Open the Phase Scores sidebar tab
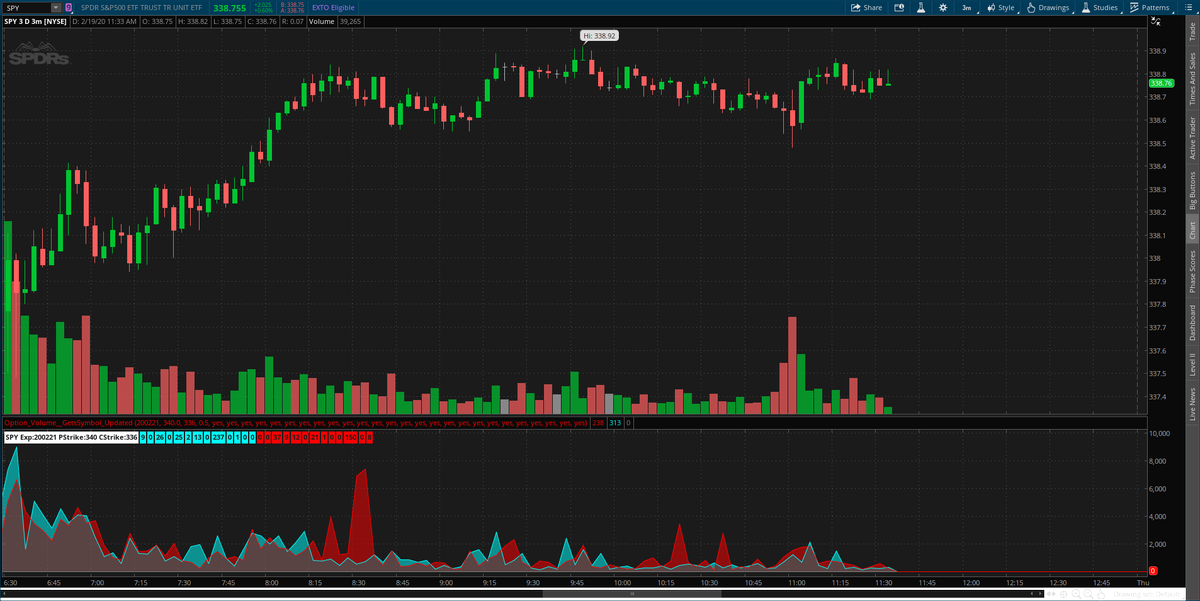Viewport: 1200px width, 601px height. (1191, 272)
